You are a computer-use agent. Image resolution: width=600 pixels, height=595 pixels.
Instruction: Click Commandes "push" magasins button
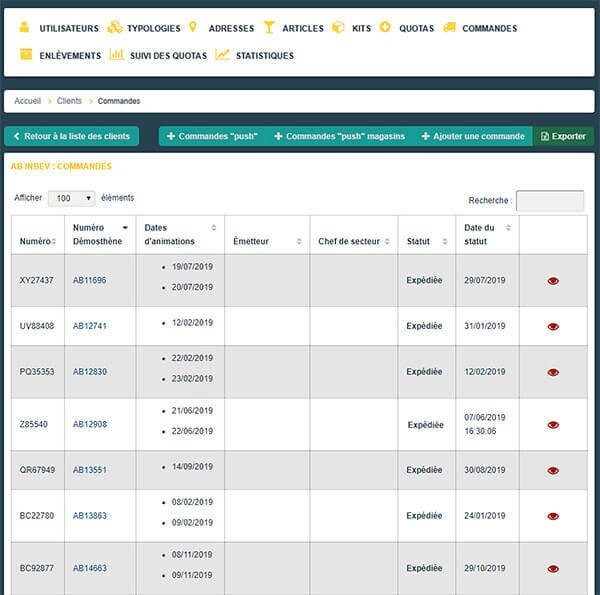339,136
